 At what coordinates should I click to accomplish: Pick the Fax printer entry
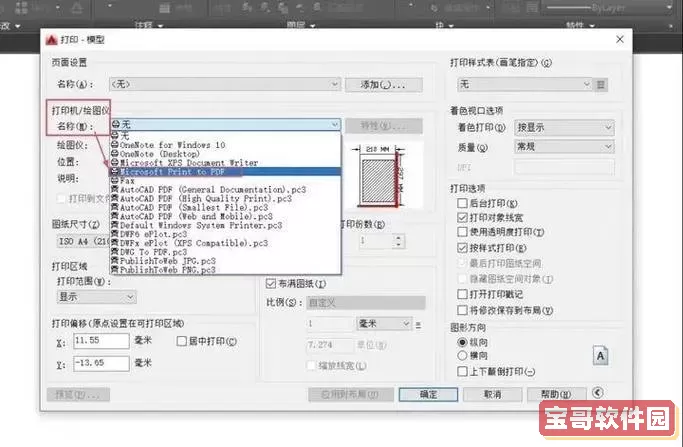click(225, 180)
